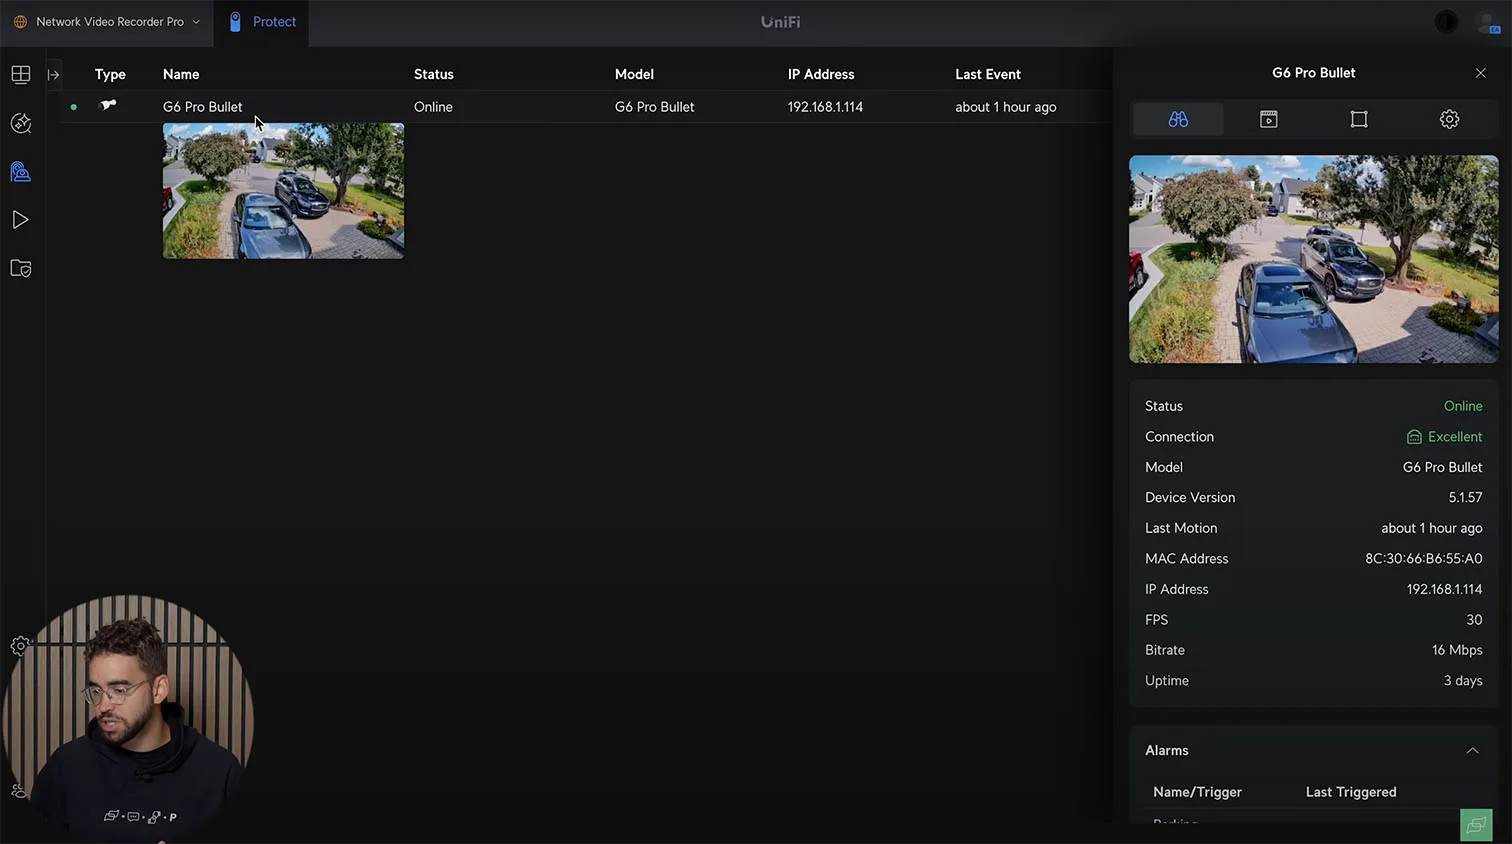Screen dimensions: 1512x844
Task: Open the zones square tab in panel
Action: [x=1359, y=119]
